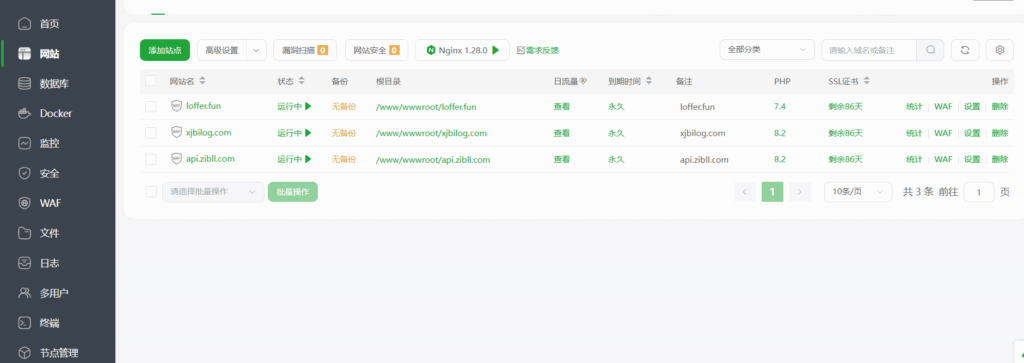The height and width of the screenshot is (363, 1024).
Task: Click 查看 traffic for loffer.fun
Action: 562,106
